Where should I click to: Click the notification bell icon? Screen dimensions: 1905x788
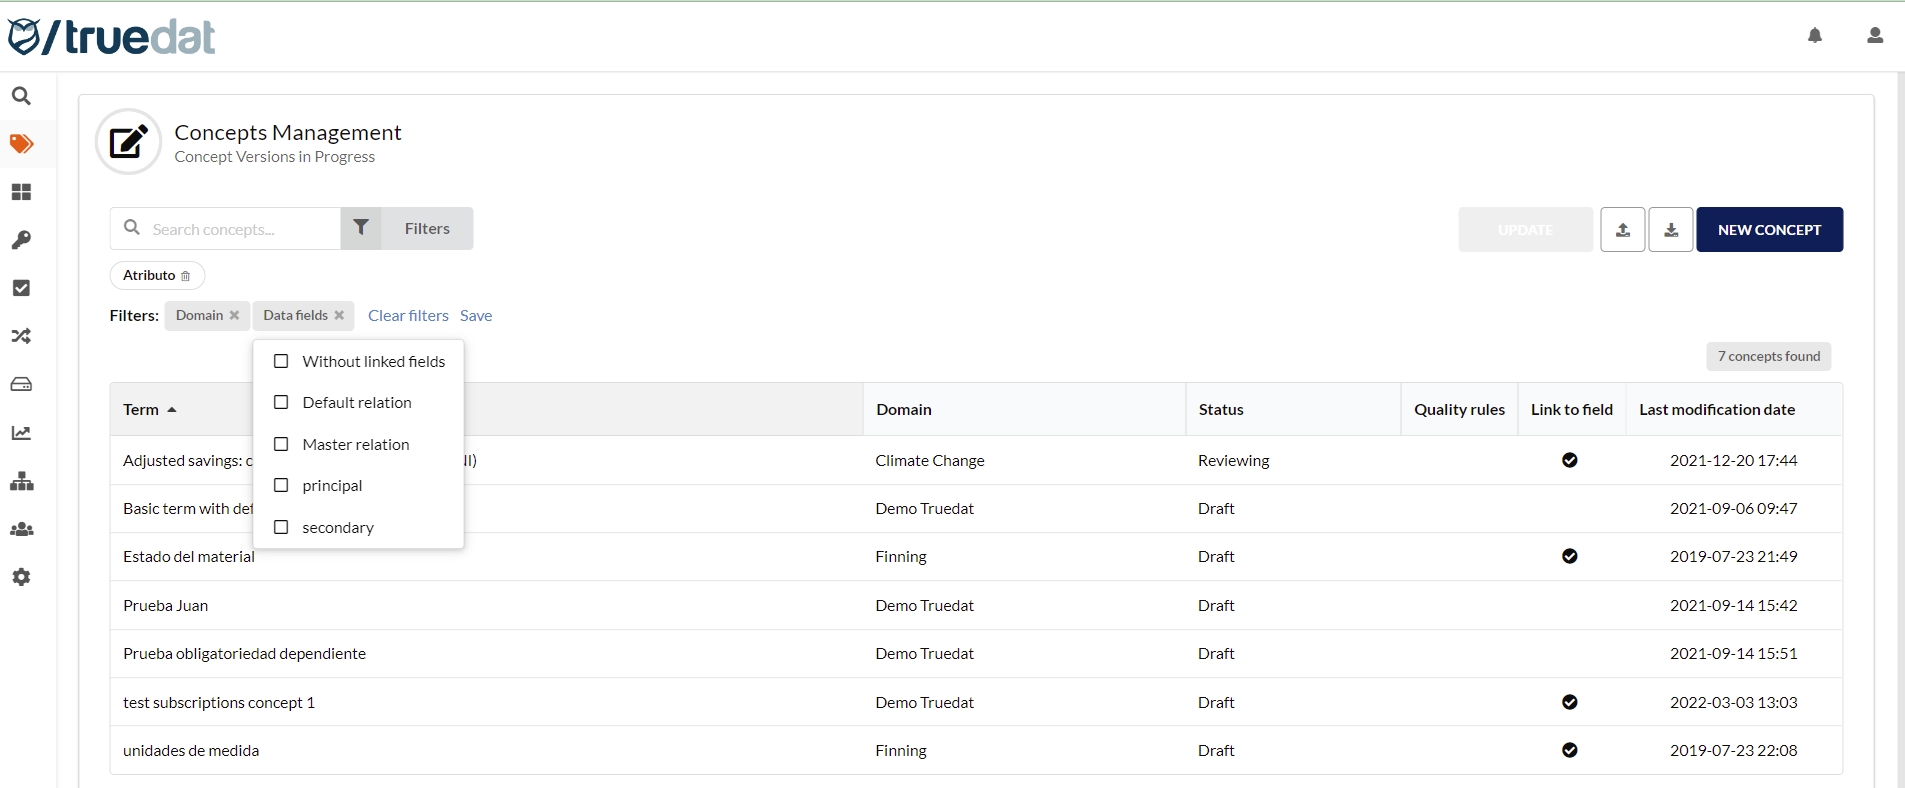[x=1814, y=36]
